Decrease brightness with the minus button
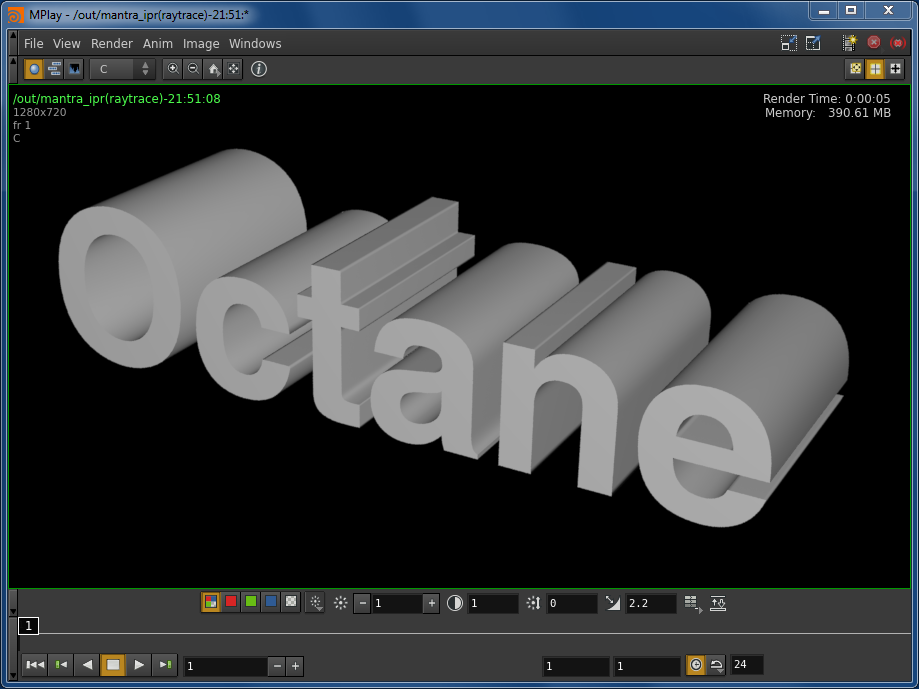This screenshot has height=689, width=919. click(362, 603)
